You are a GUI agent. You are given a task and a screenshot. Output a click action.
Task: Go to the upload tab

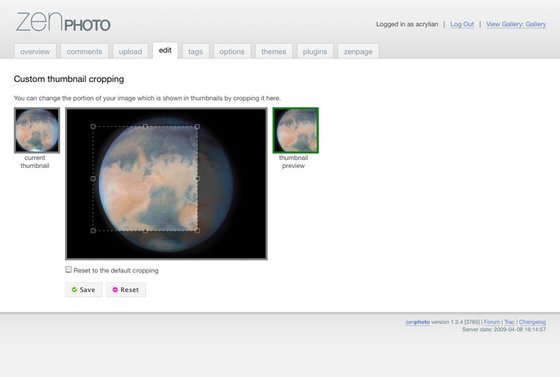(130, 51)
